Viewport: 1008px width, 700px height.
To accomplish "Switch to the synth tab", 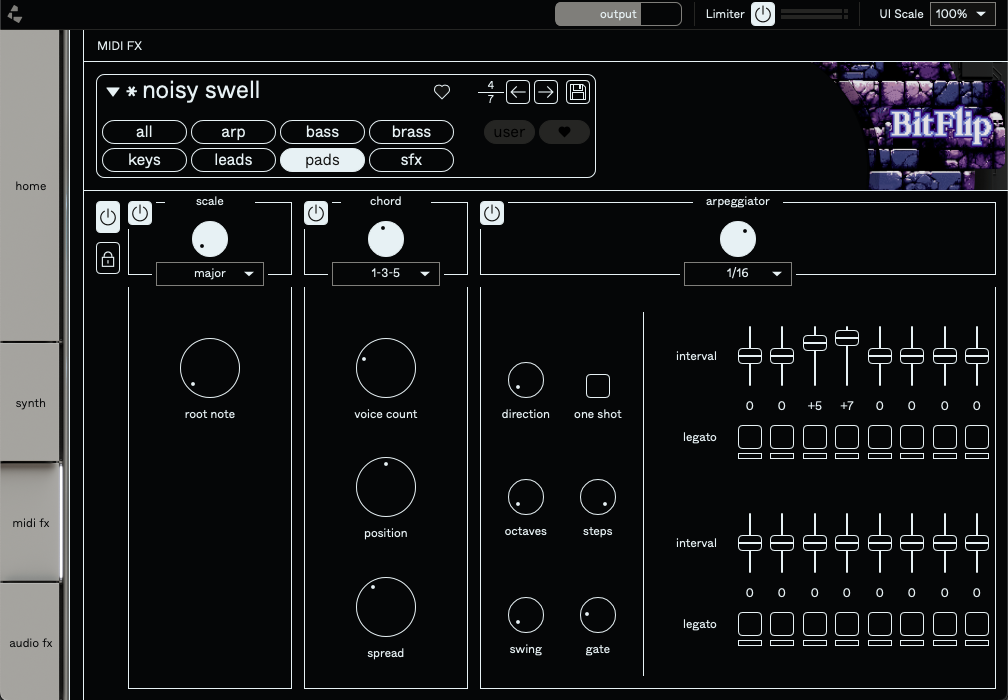I will point(30,403).
